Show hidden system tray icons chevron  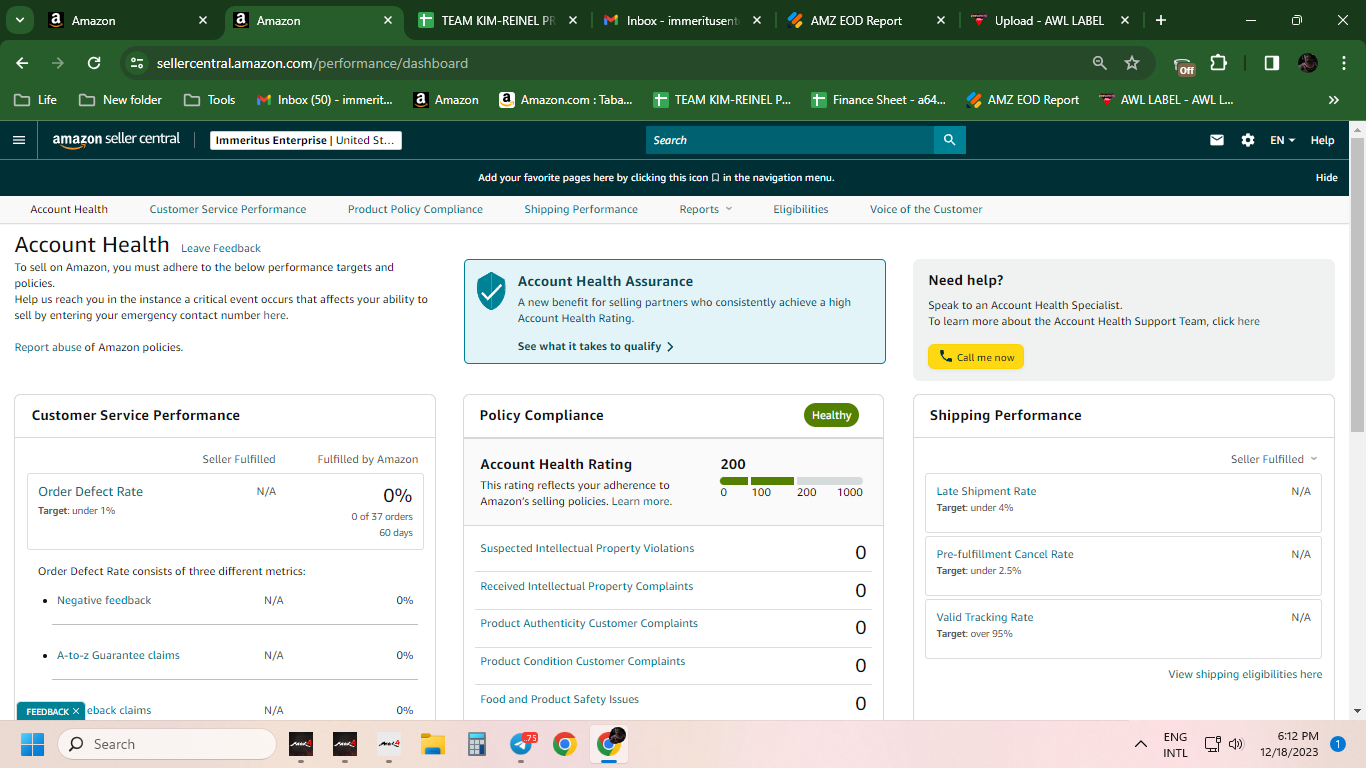point(1140,744)
